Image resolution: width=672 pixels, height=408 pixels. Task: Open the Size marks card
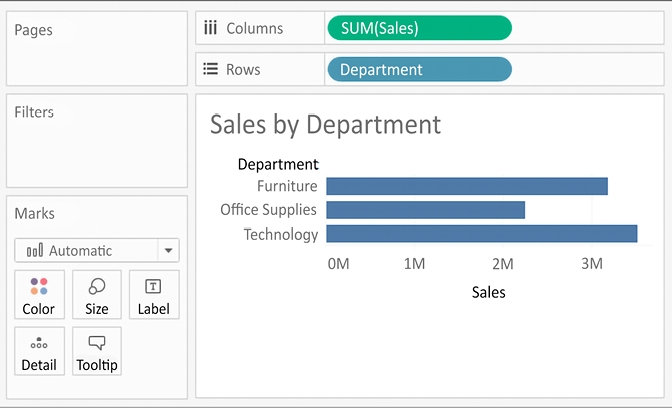97,295
